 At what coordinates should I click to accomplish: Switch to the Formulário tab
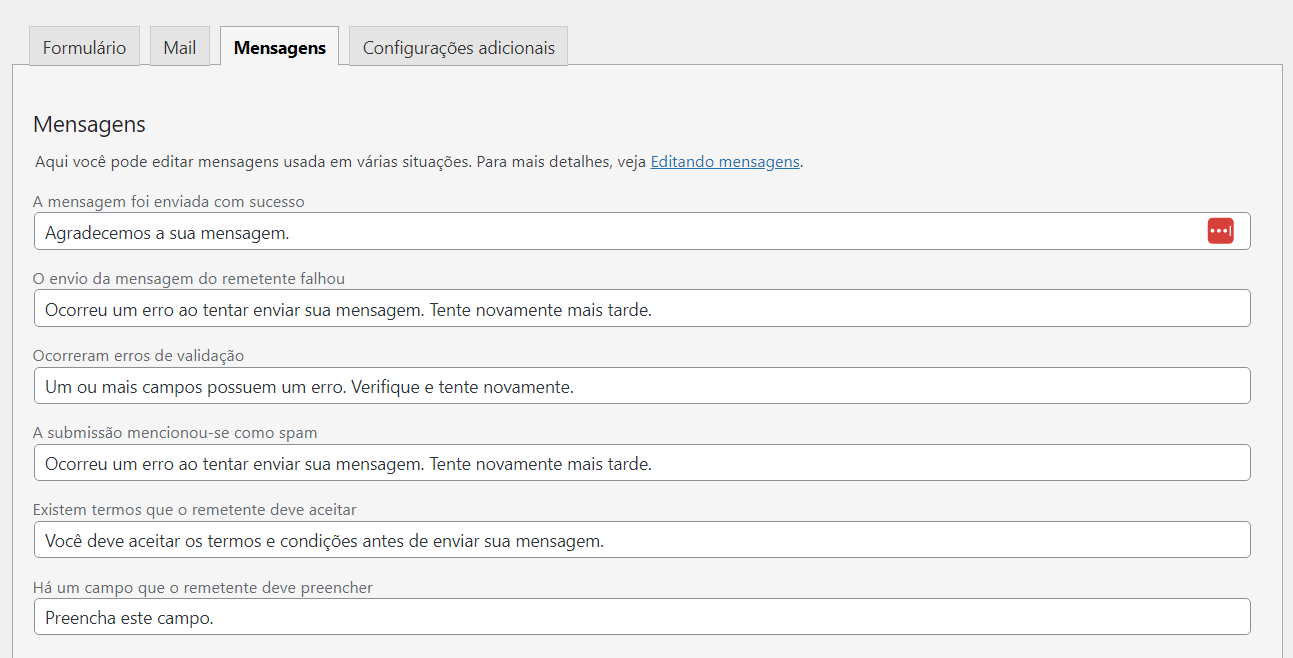click(84, 47)
